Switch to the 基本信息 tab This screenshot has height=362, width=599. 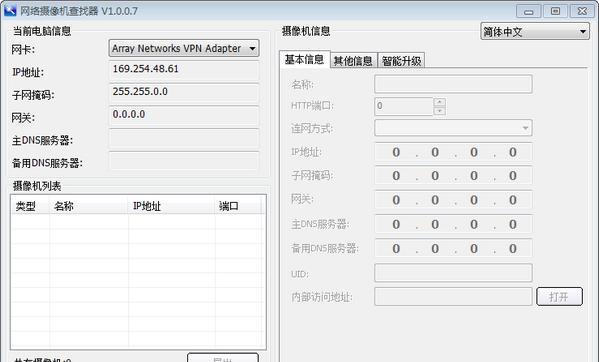tap(304, 60)
